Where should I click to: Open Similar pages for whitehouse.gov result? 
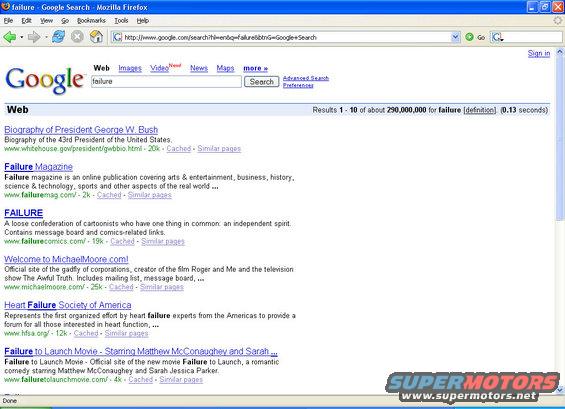(x=219, y=148)
